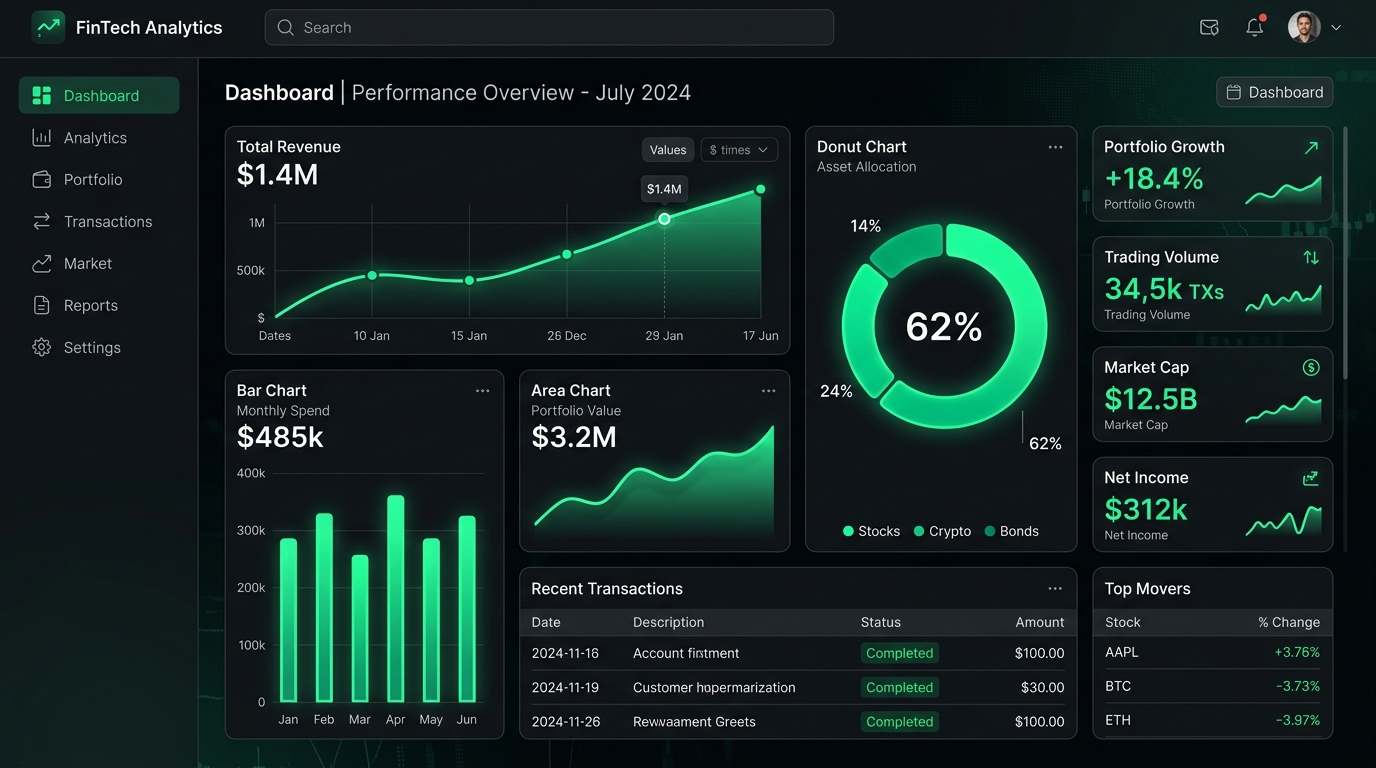The image size is (1376, 768).
Task: Click the March bar in Bar Chart
Action: click(x=360, y=629)
